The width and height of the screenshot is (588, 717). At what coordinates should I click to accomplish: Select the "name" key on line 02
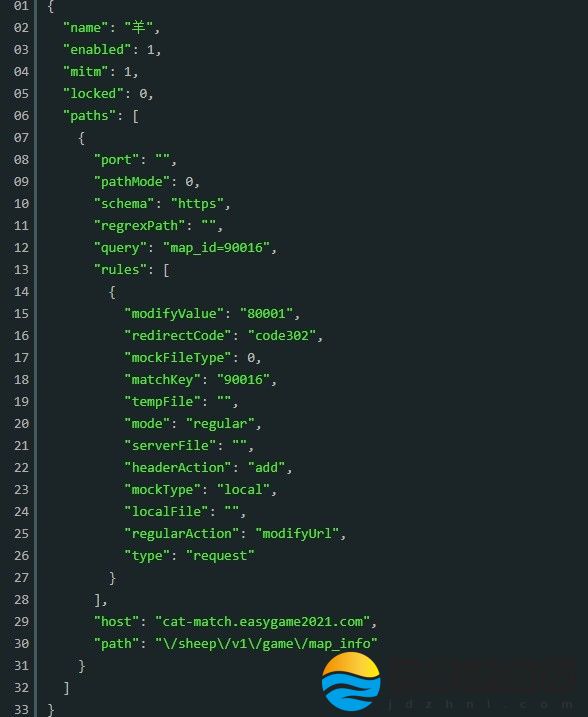(x=85, y=28)
